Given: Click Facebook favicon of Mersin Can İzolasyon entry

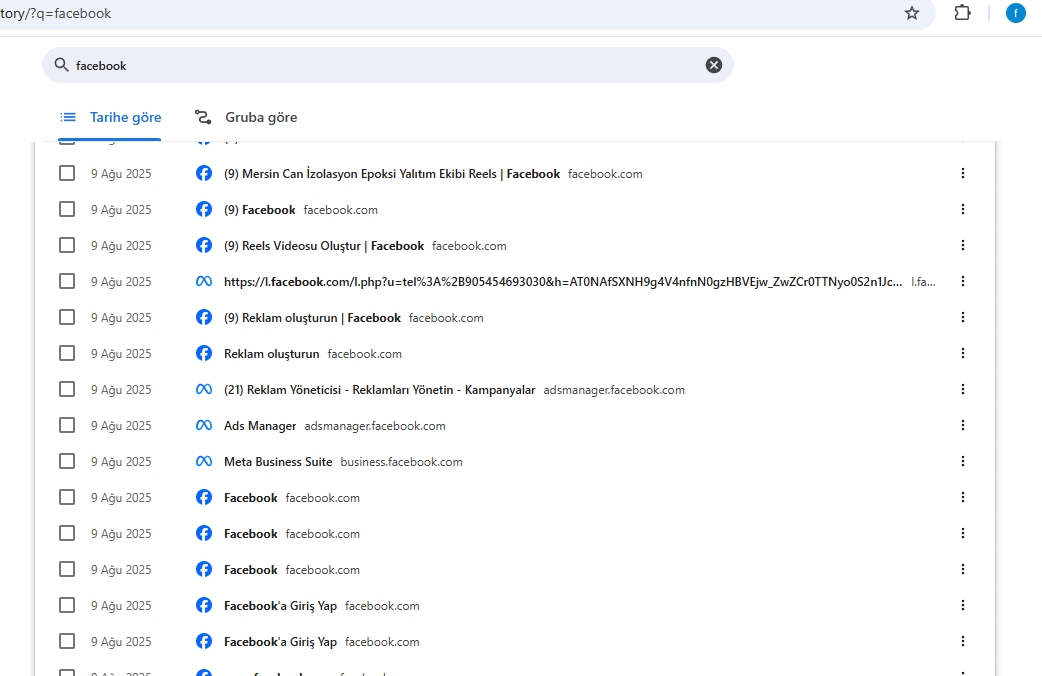Looking at the screenshot, I should [204, 173].
